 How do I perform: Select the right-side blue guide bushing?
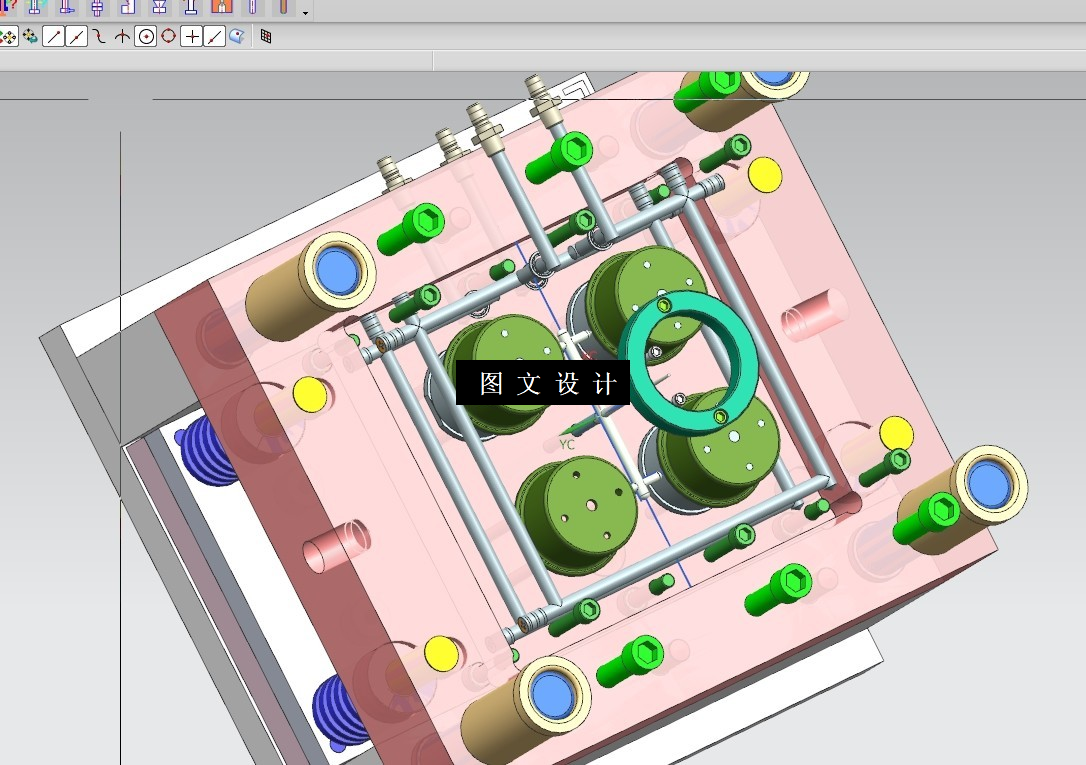(x=988, y=484)
